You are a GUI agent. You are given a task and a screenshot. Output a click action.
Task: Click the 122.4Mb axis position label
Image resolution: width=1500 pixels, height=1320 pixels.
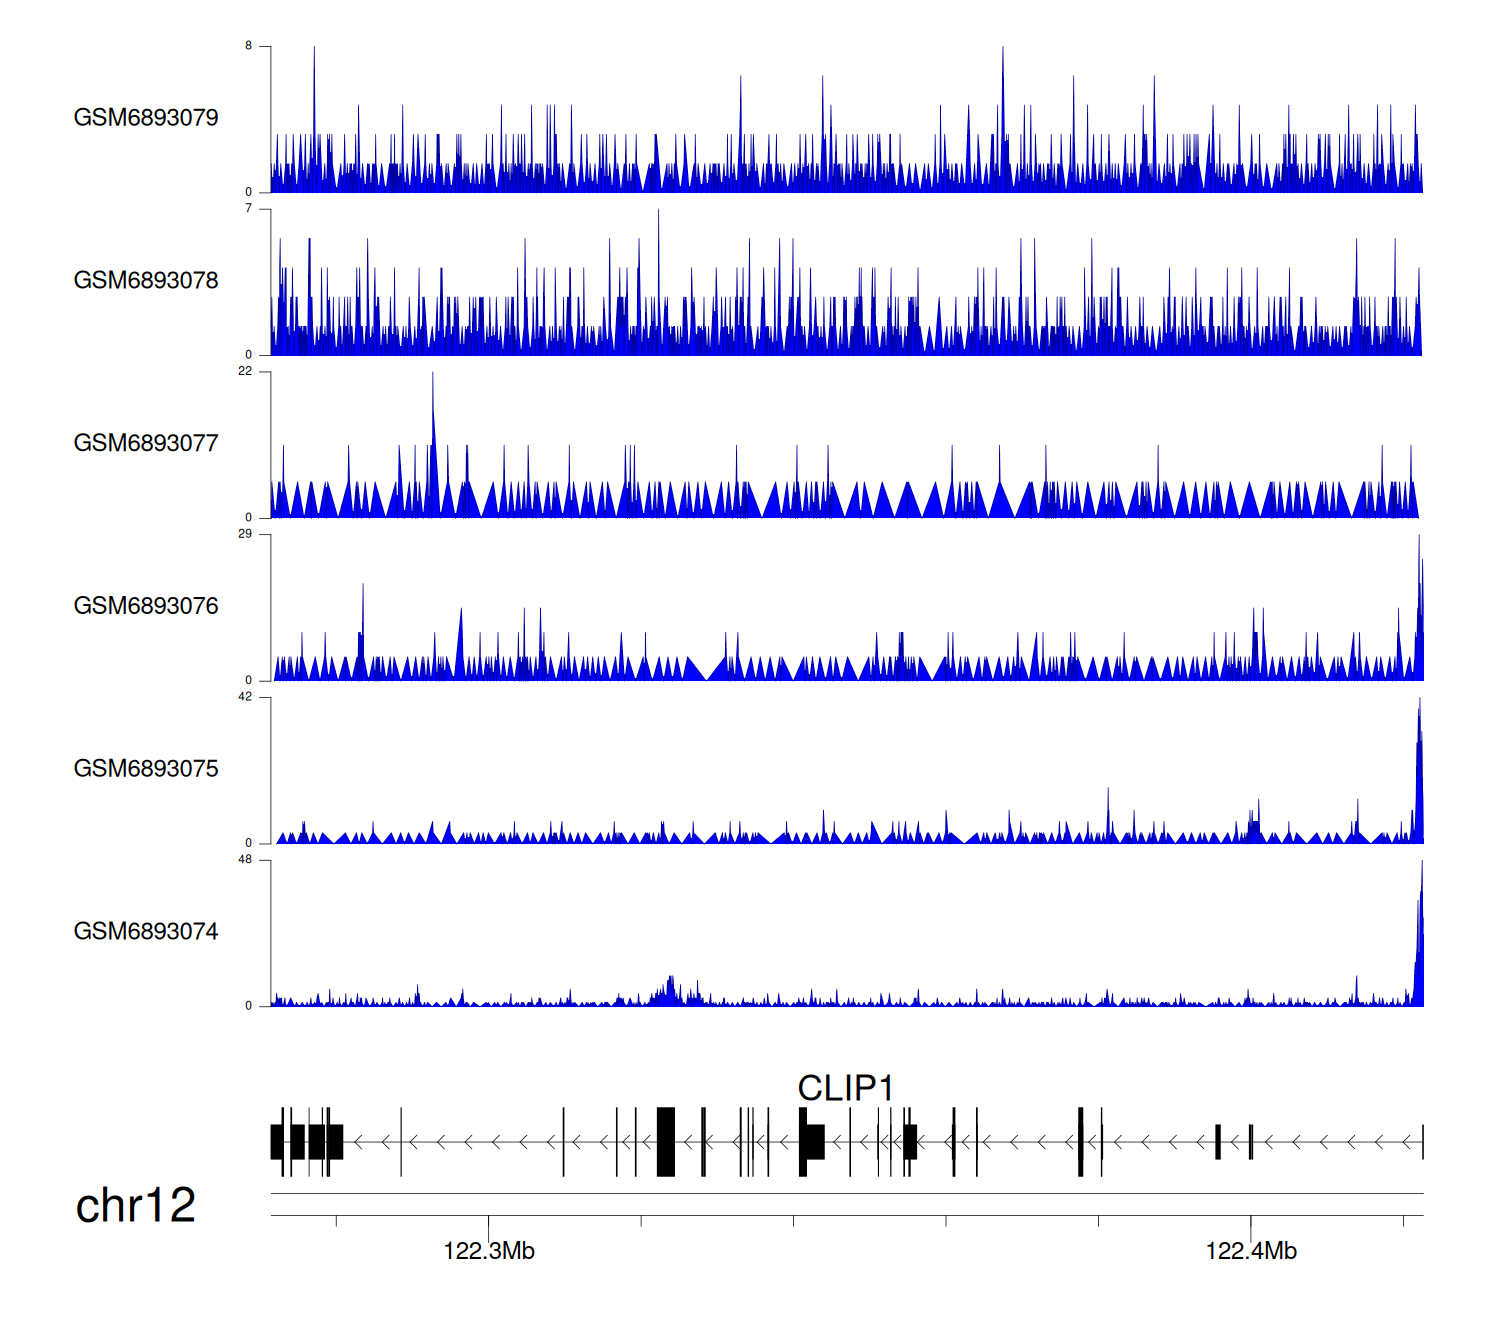(1251, 1251)
